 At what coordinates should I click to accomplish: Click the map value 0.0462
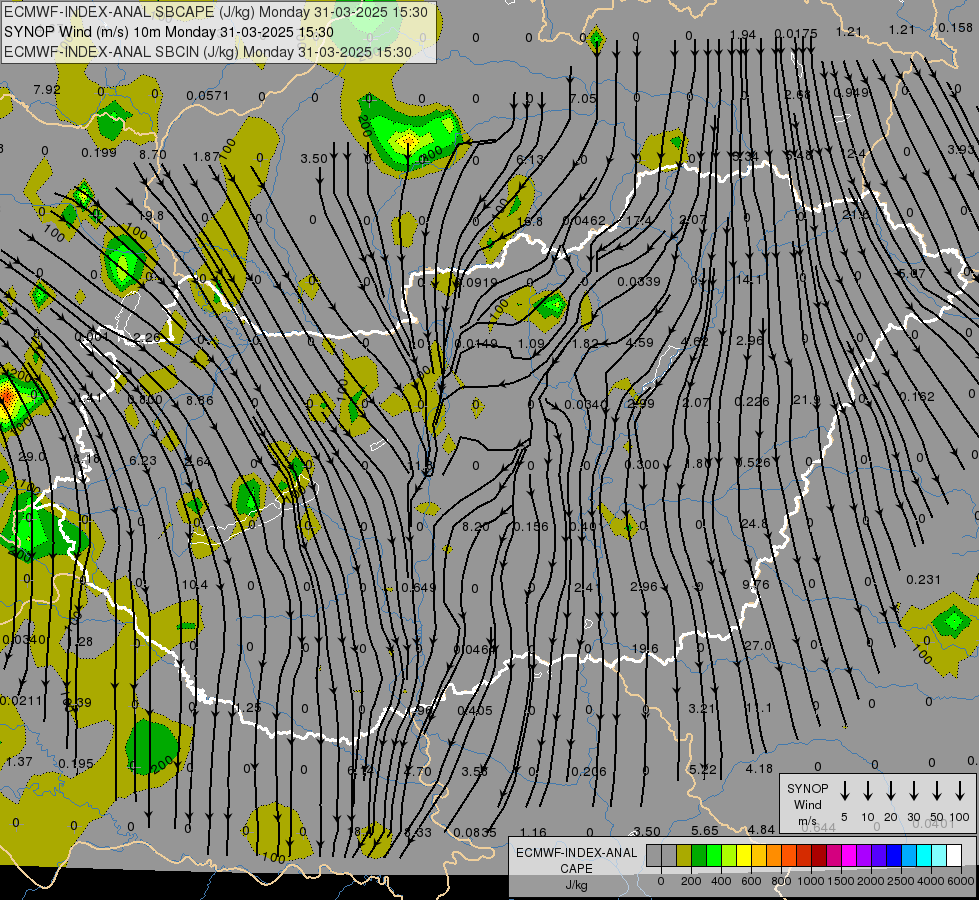pos(584,220)
